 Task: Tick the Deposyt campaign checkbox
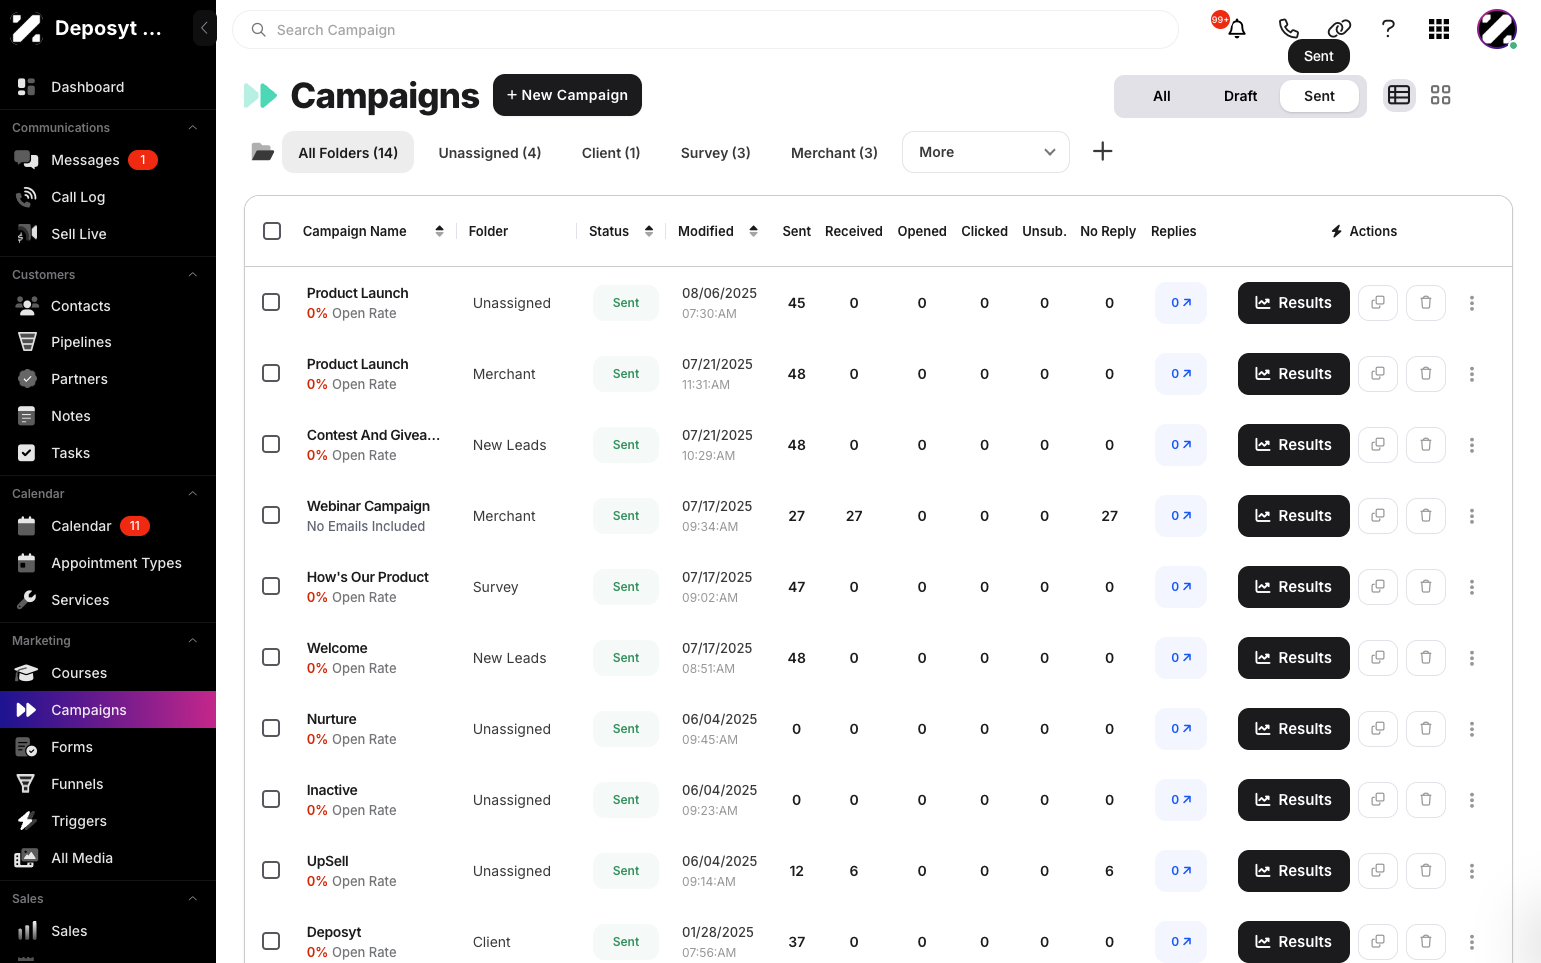(271, 941)
